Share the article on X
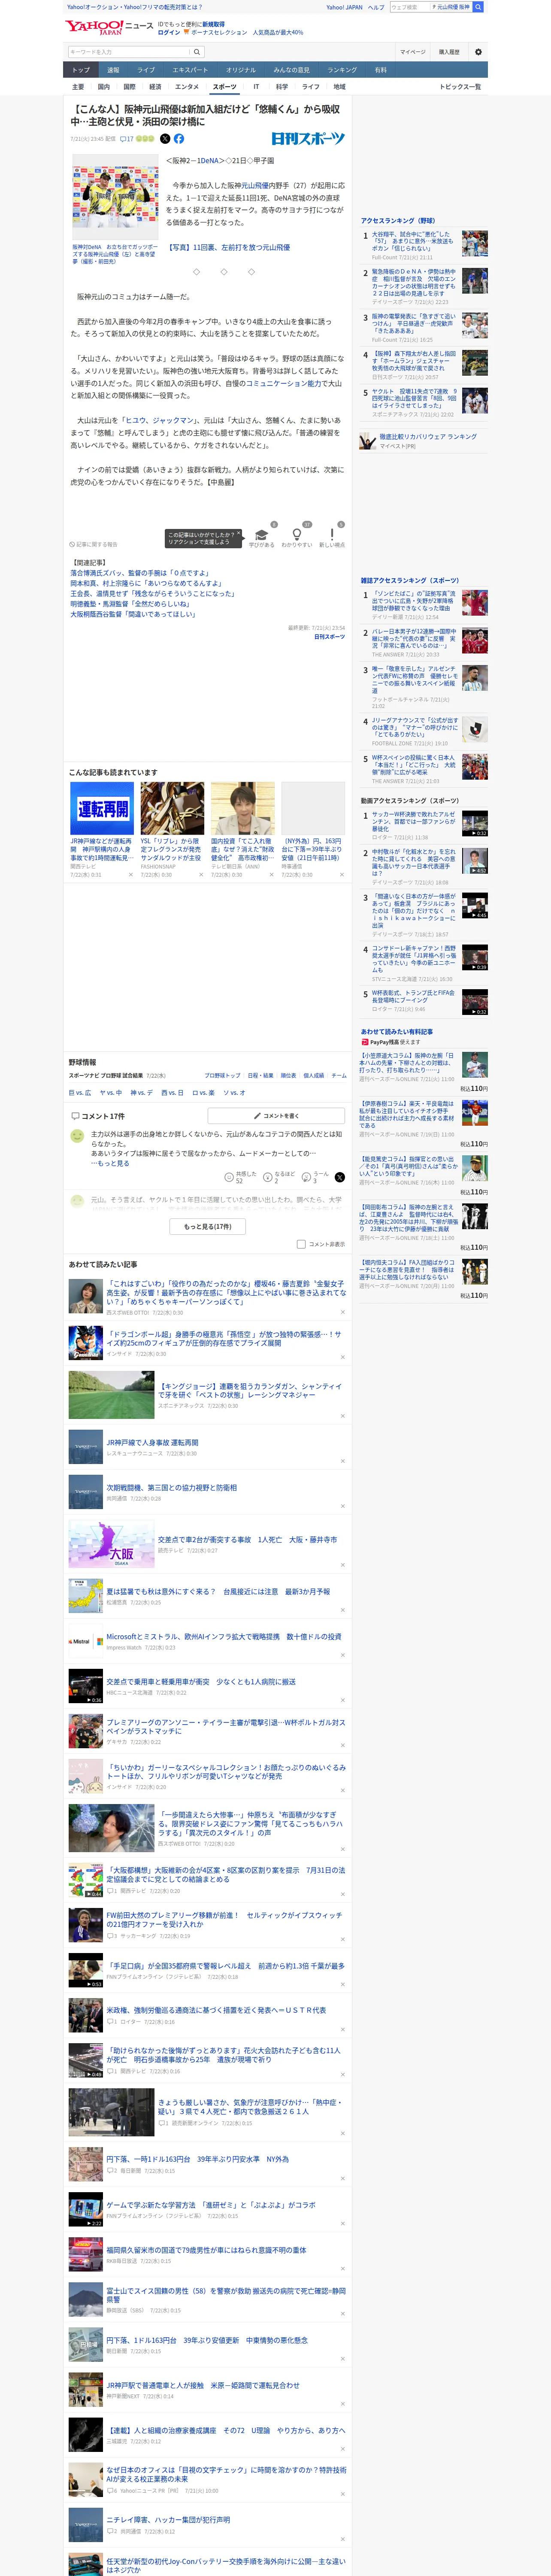 tap(165, 139)
